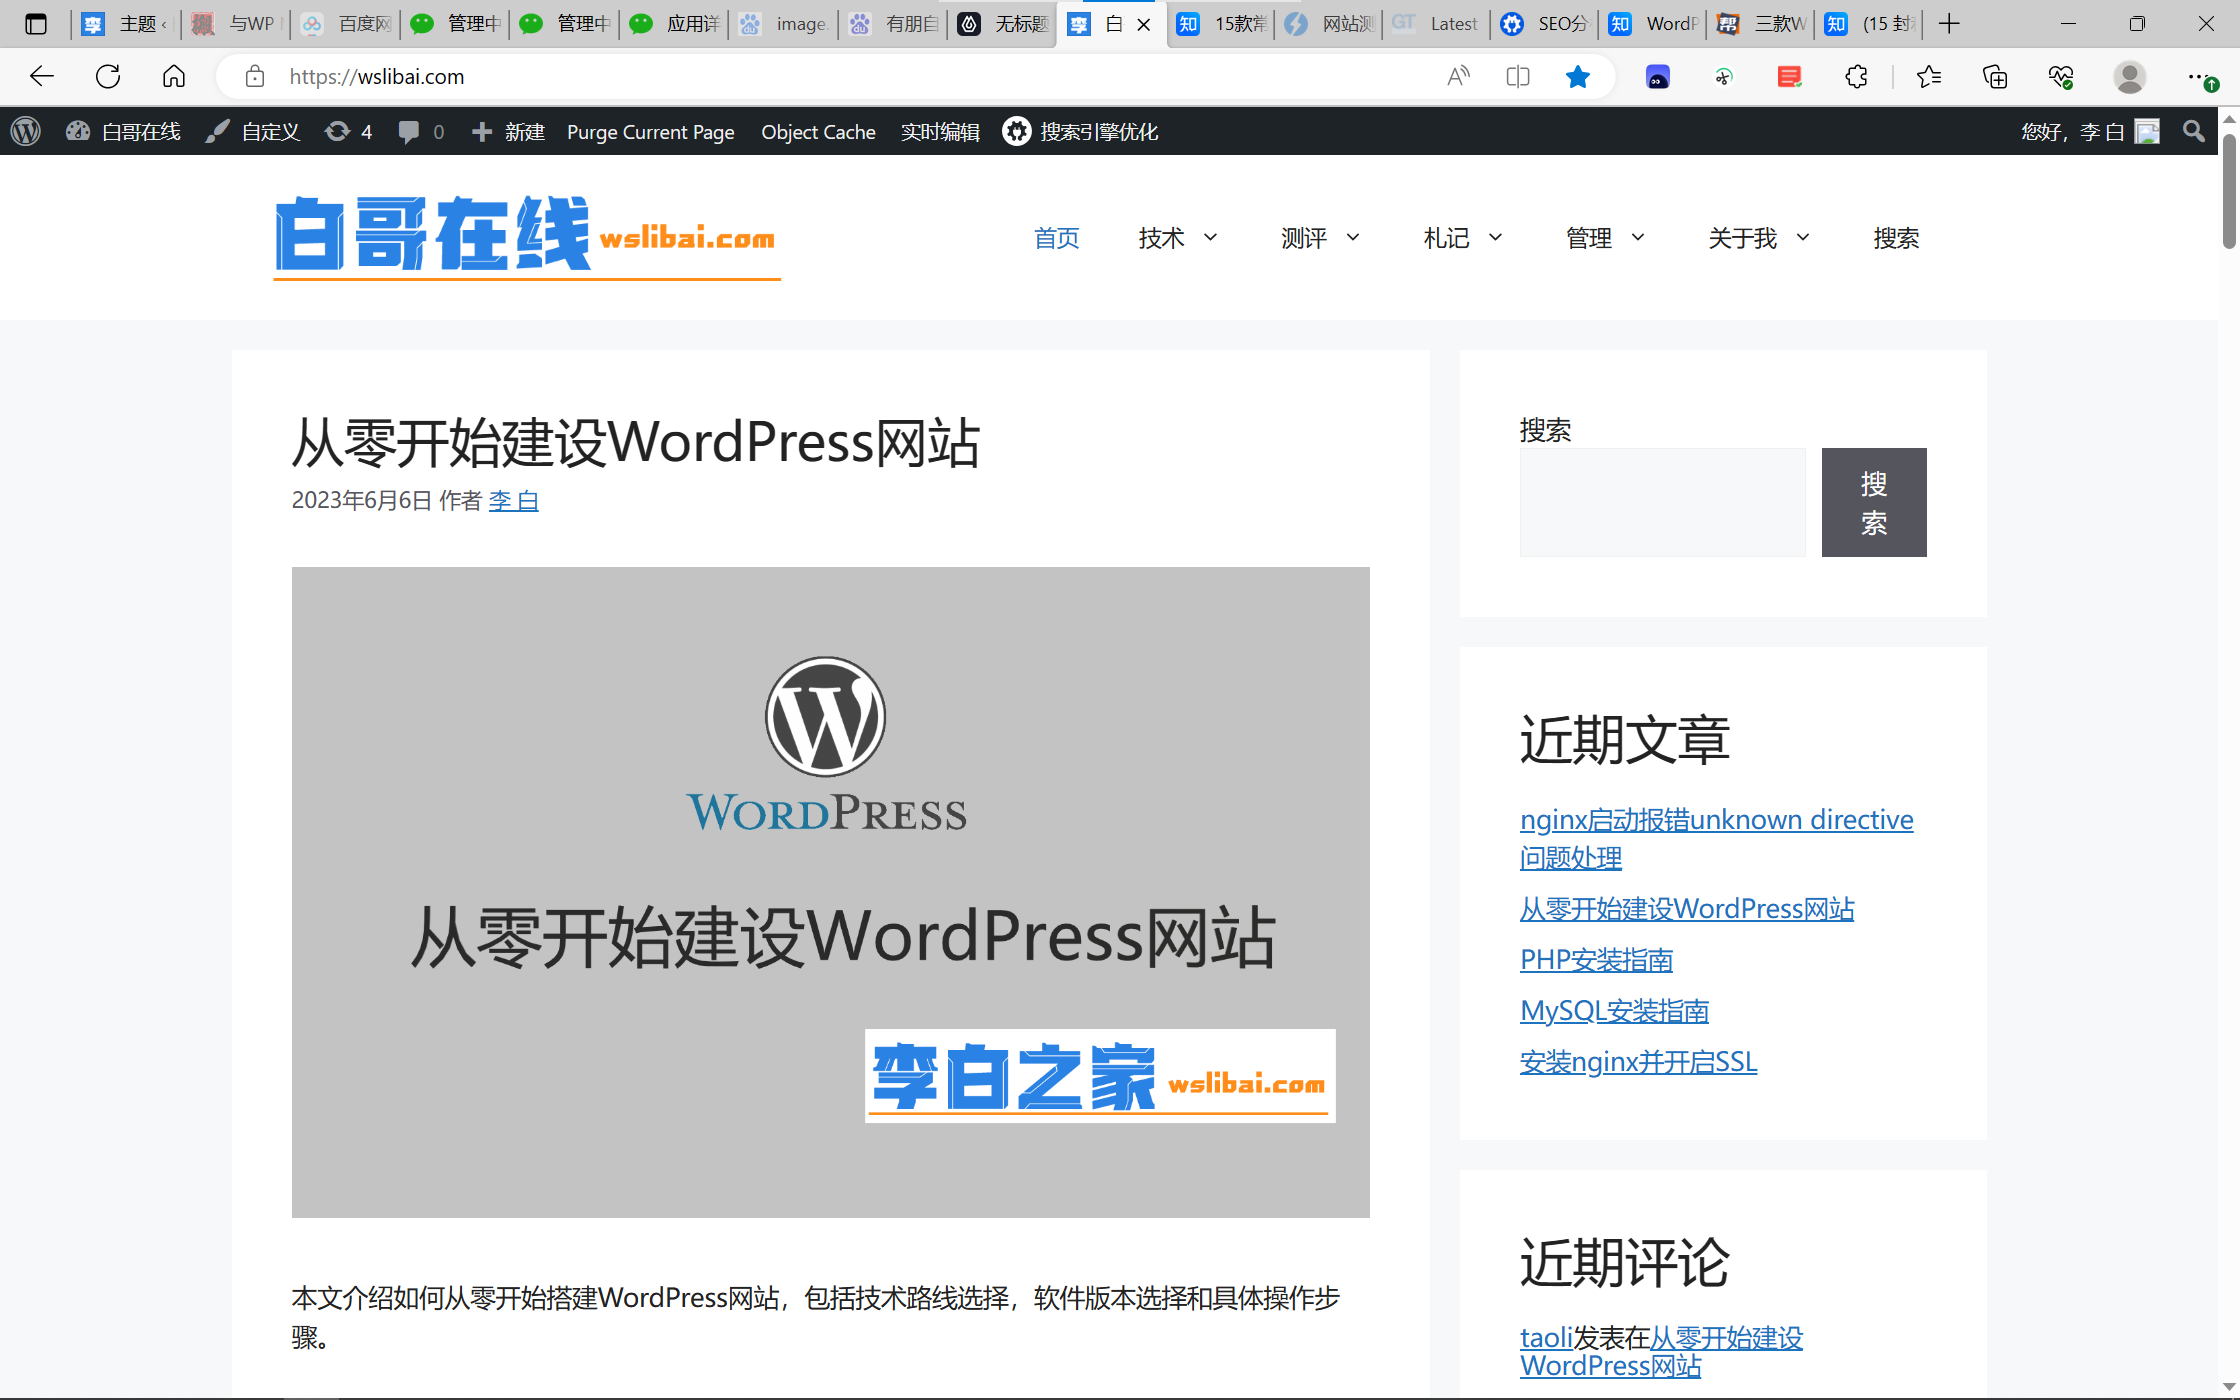This screenshot has width=2240, height=1400.
Task: Open the admin bar search magnifier icon
Action: (x=2193, y=132)
